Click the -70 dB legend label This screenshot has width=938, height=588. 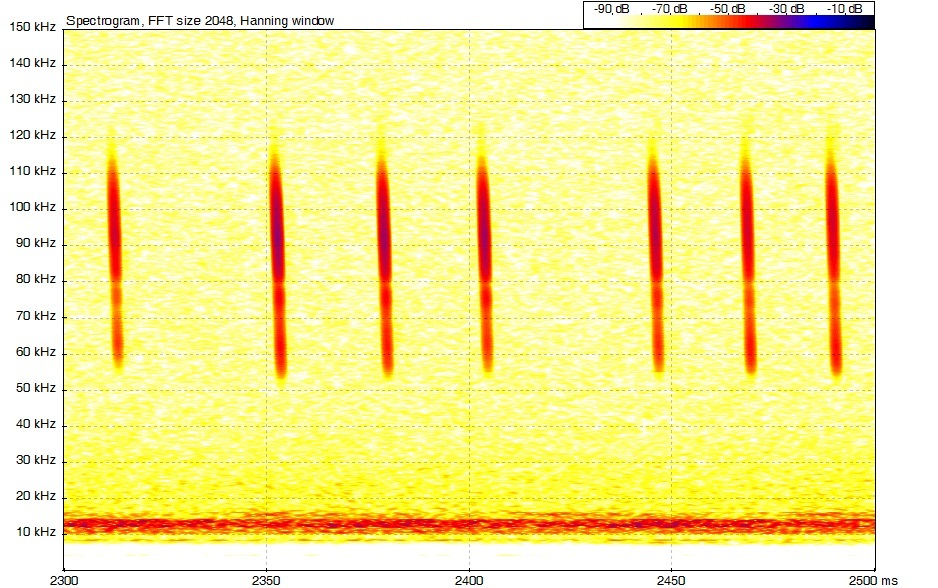click(x=669, y=8)
